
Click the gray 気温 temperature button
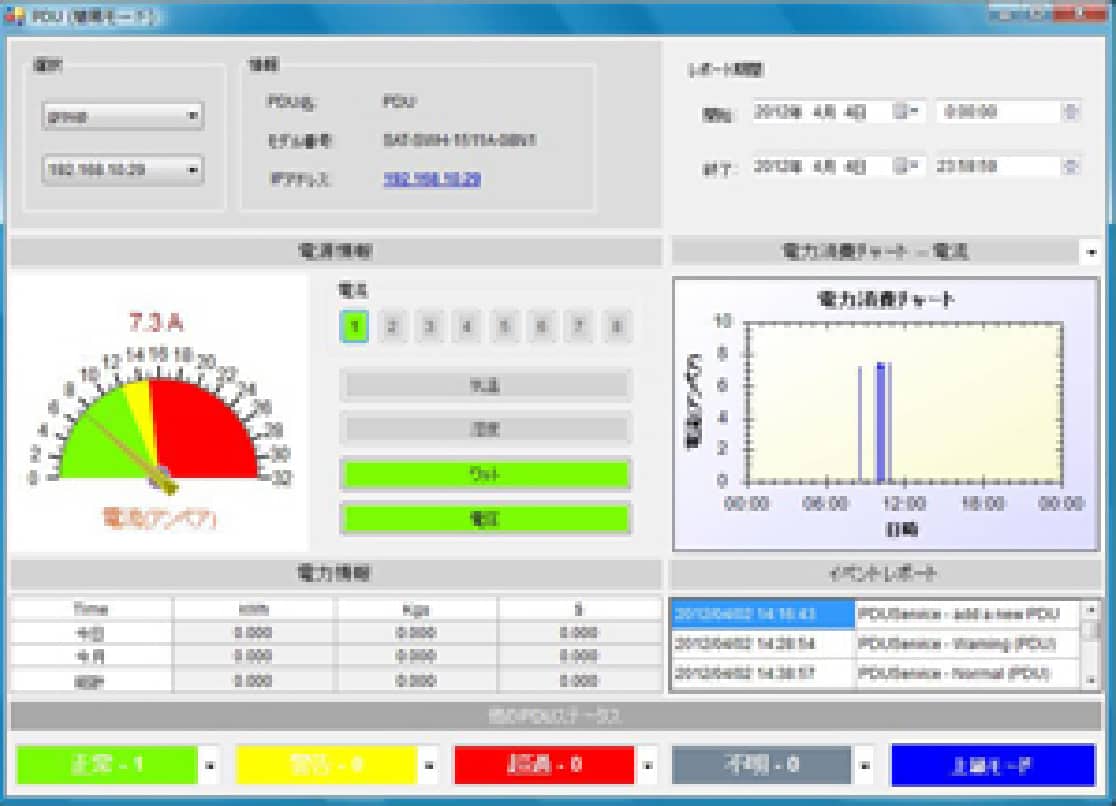coord(485,385)
